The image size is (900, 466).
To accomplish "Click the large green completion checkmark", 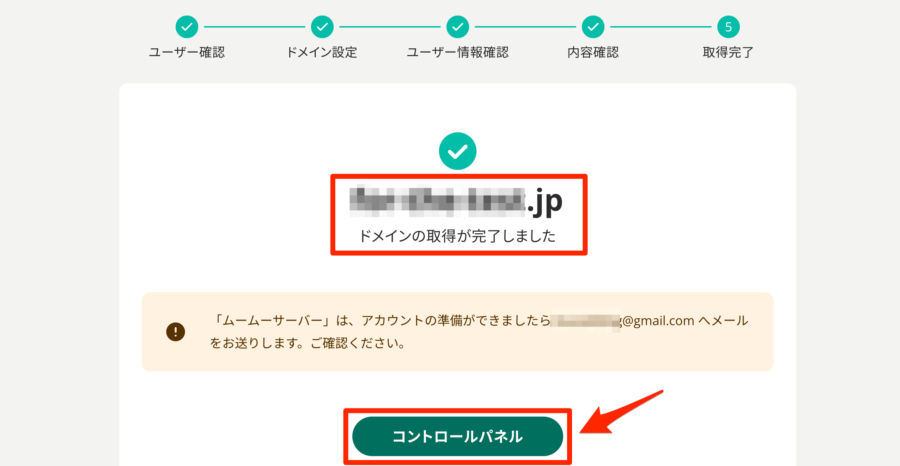I will (457, 151).
